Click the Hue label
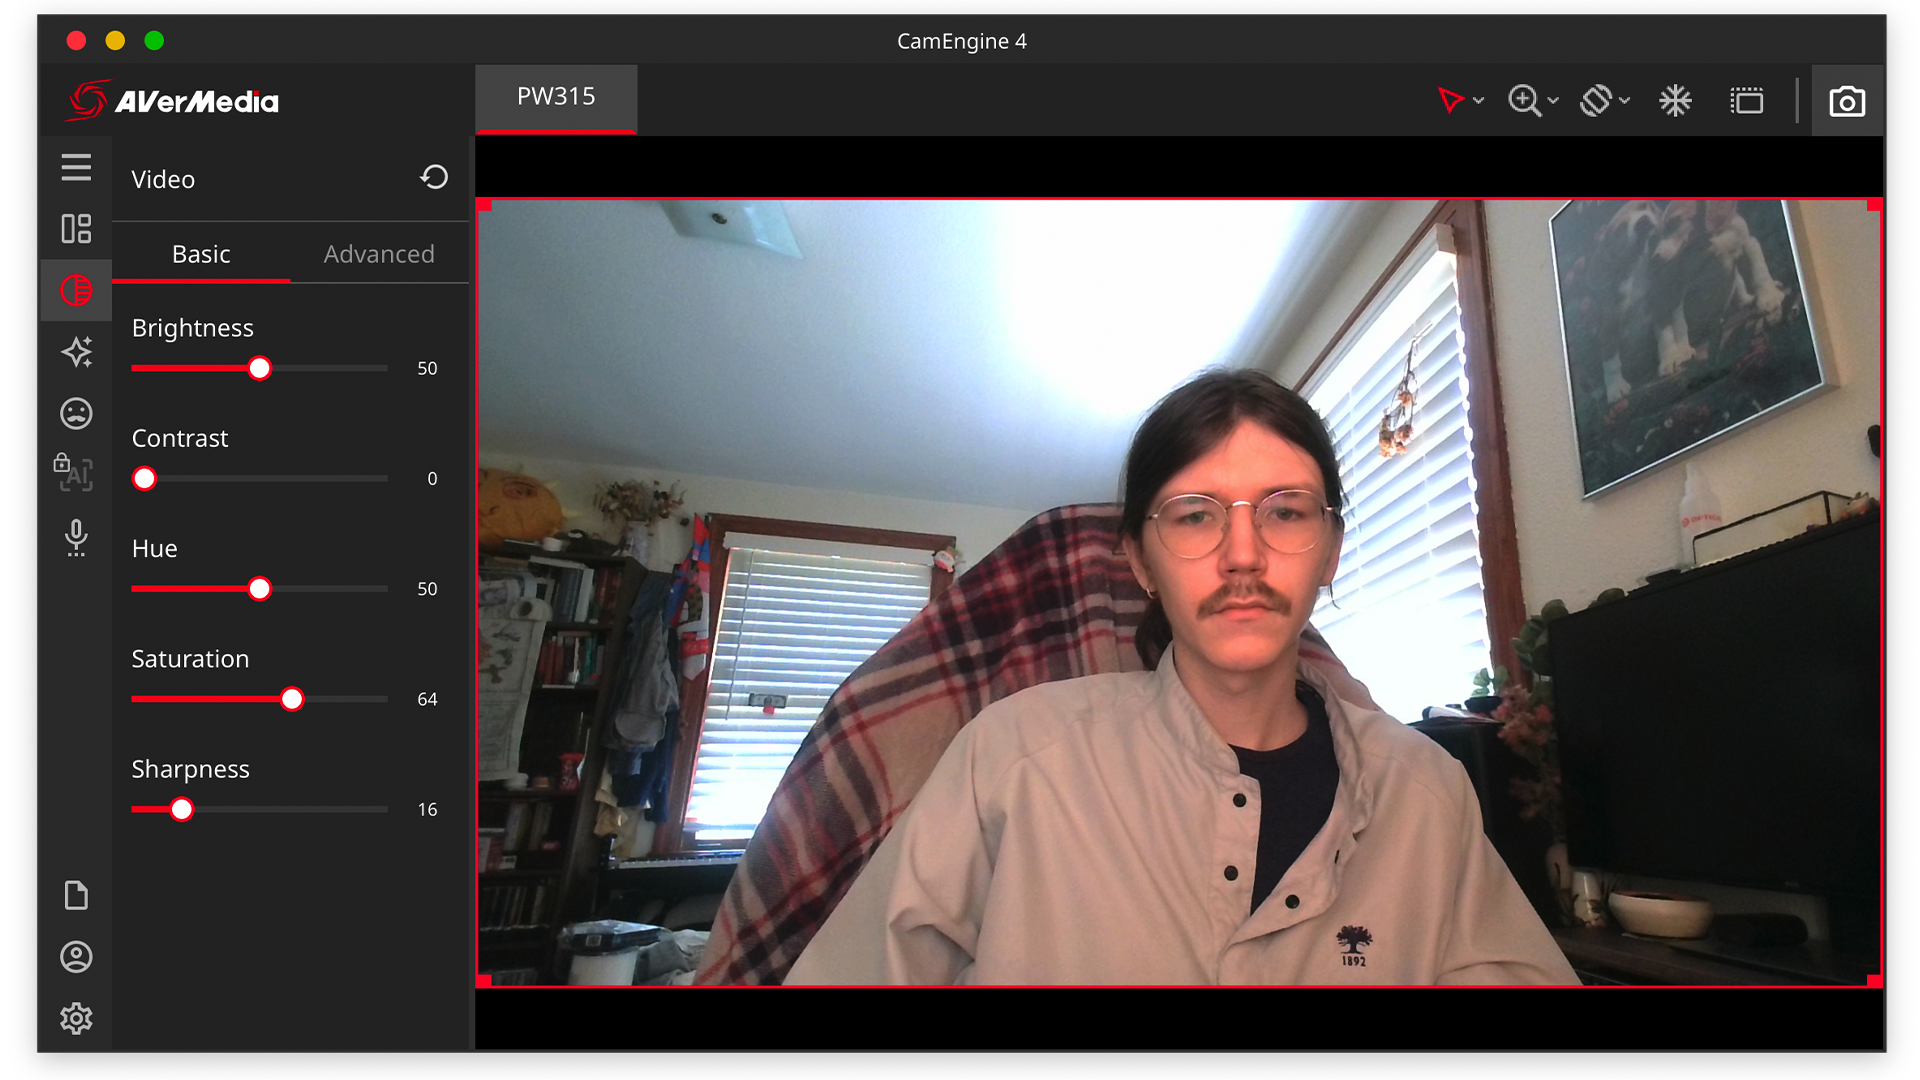This screenshot has width=1920, height=1080. [154, 548]
